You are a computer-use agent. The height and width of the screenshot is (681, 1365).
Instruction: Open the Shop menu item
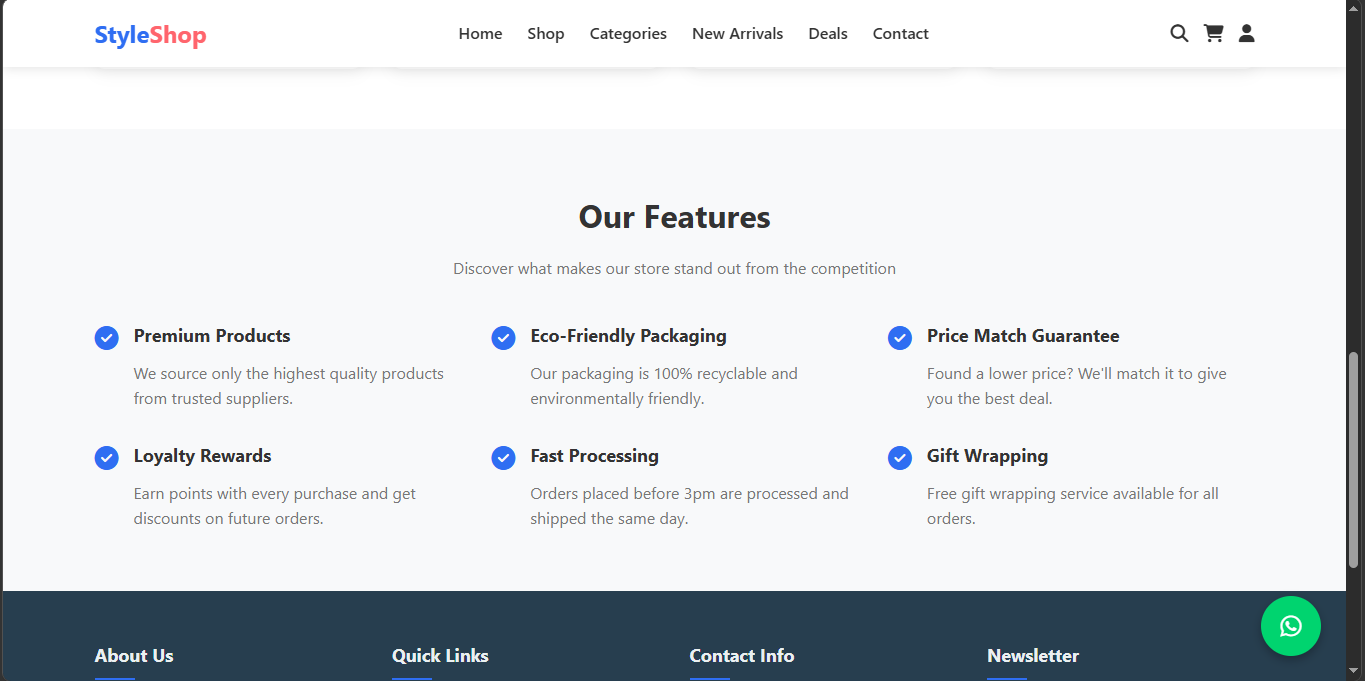click(x=546, y=34)
